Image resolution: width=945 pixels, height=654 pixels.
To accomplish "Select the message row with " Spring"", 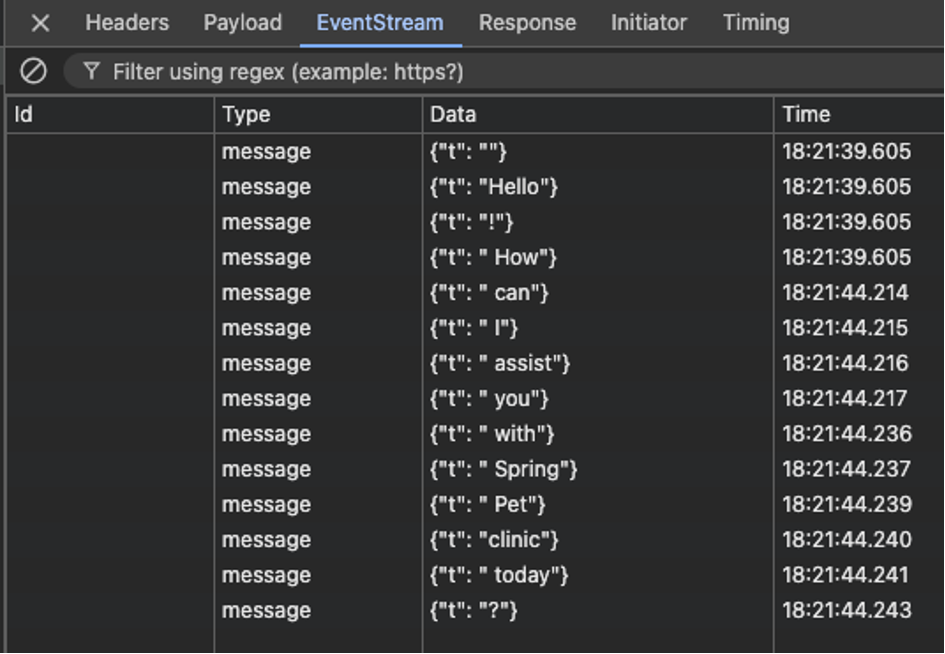I will click(476, 469).
